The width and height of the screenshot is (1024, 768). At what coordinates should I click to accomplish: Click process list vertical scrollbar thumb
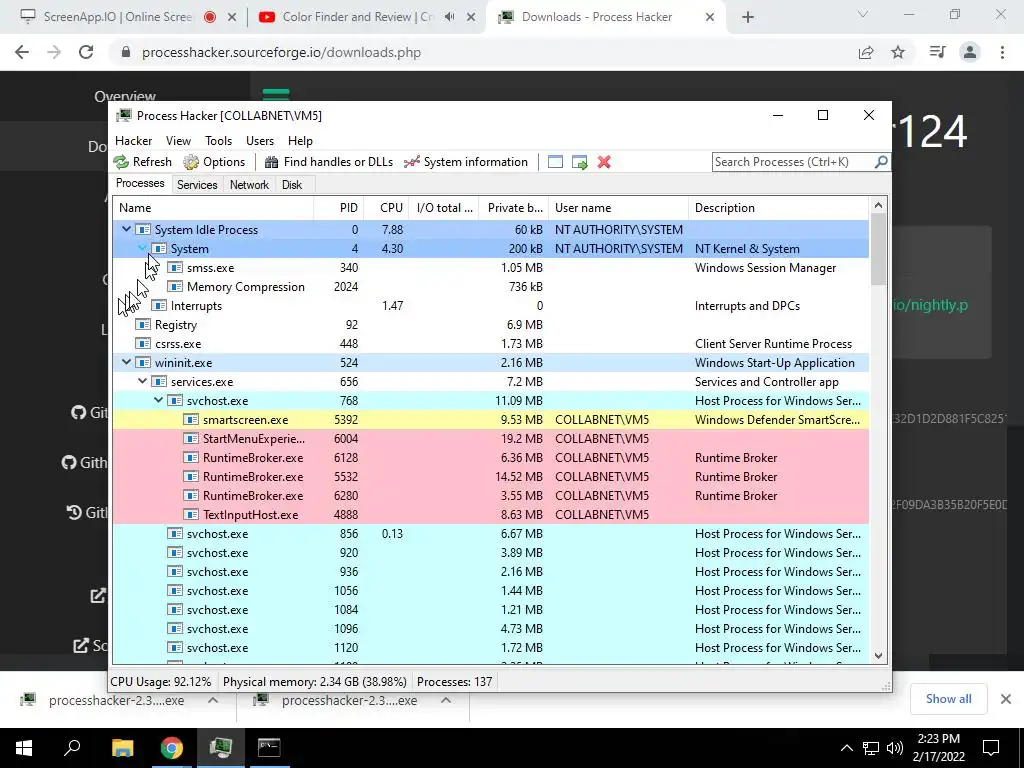click(878, 249)
